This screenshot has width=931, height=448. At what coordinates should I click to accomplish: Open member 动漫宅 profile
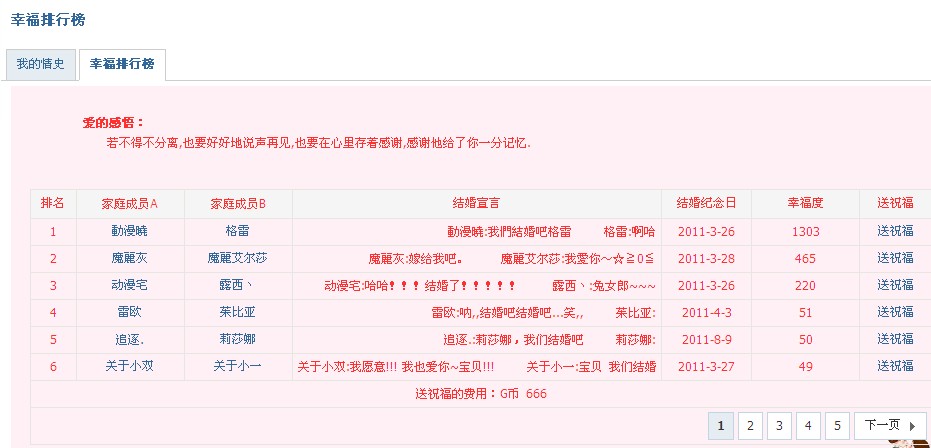tap(129, 285)
